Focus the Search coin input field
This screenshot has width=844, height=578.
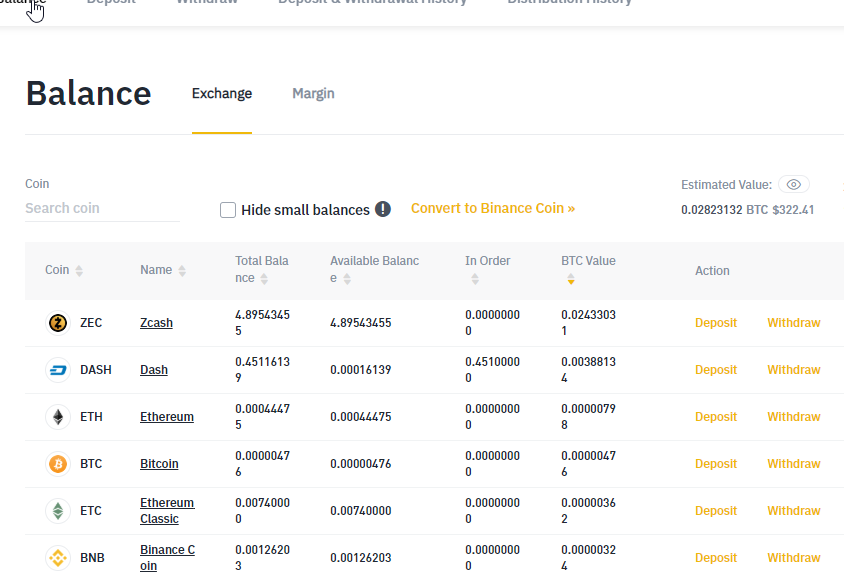[100, 208]
